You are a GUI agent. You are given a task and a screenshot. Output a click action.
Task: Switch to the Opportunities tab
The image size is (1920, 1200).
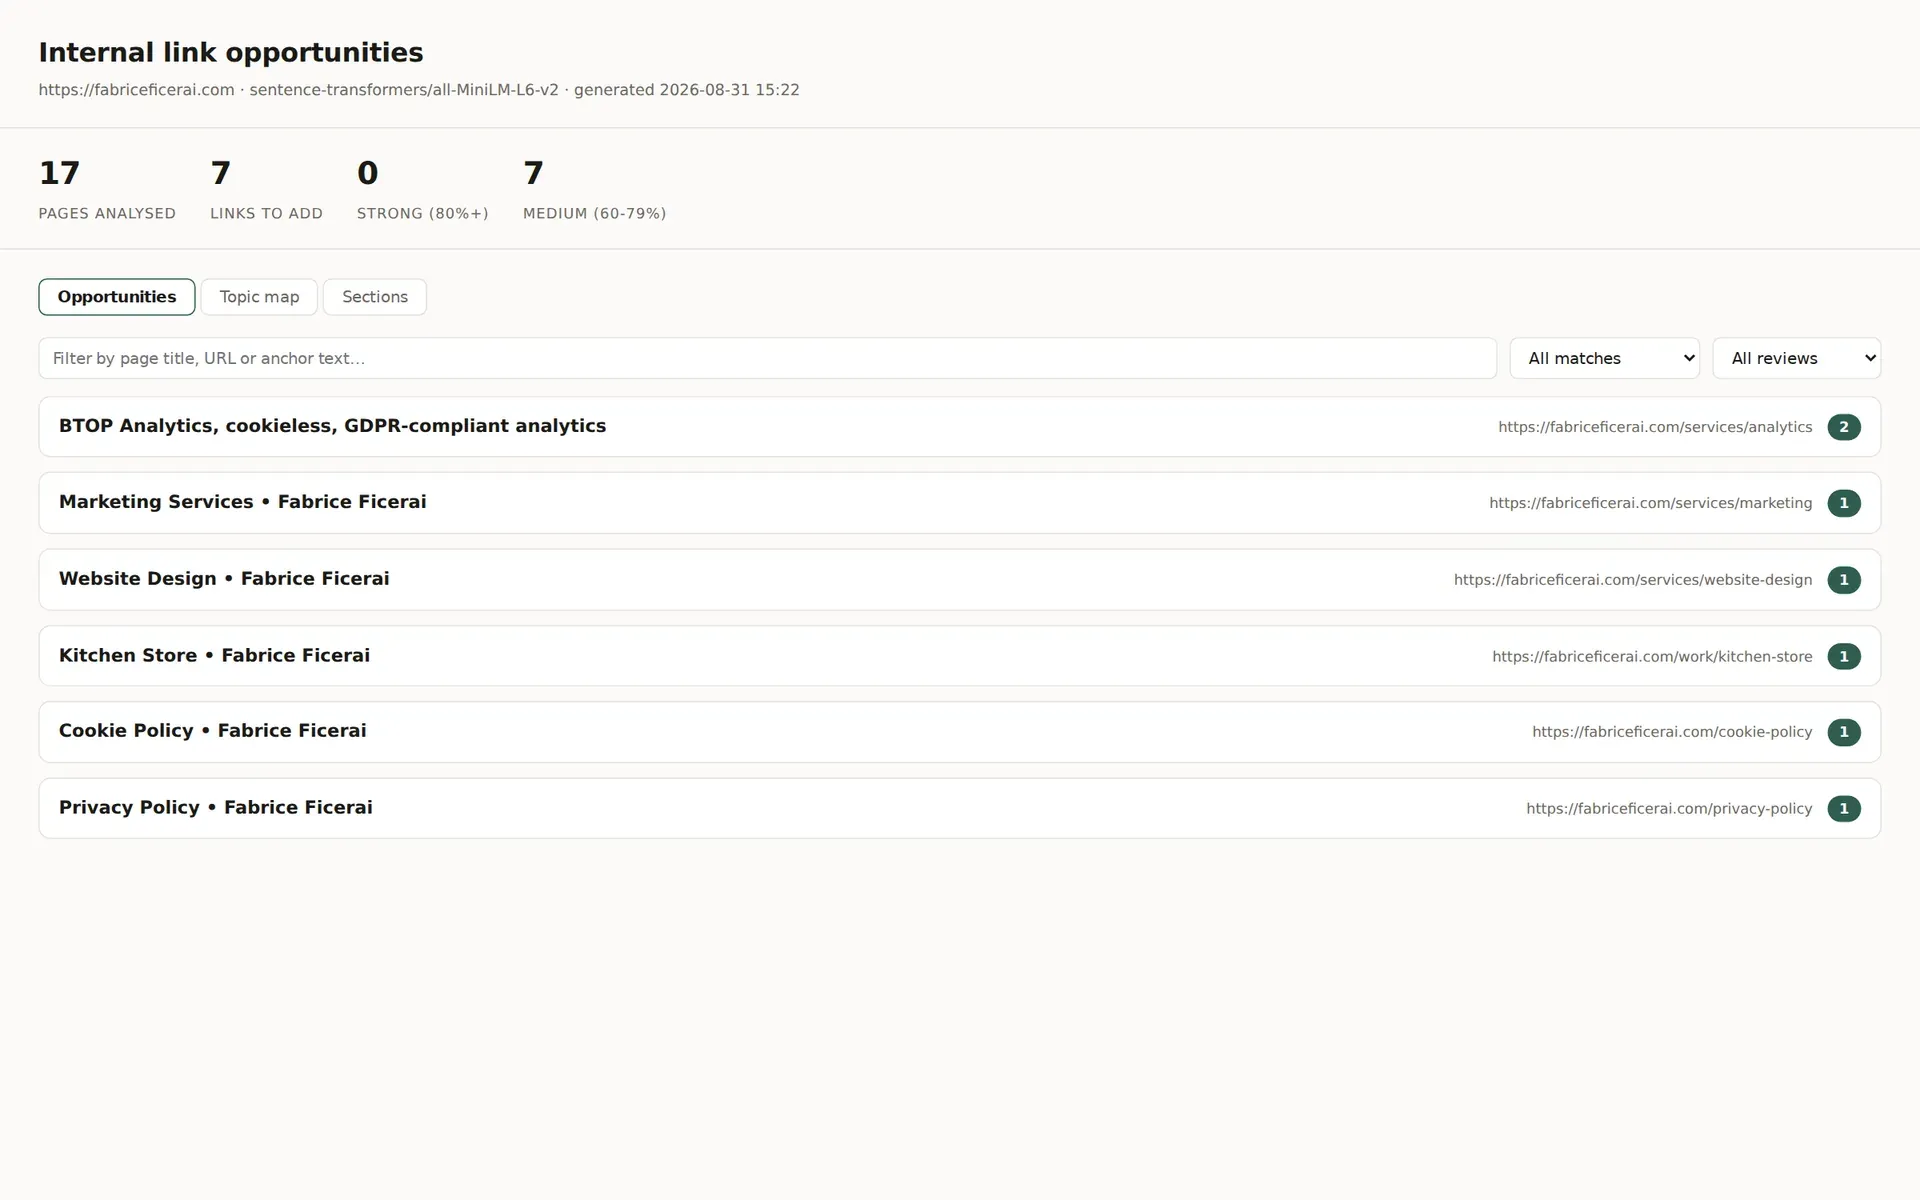pos(117,297)
